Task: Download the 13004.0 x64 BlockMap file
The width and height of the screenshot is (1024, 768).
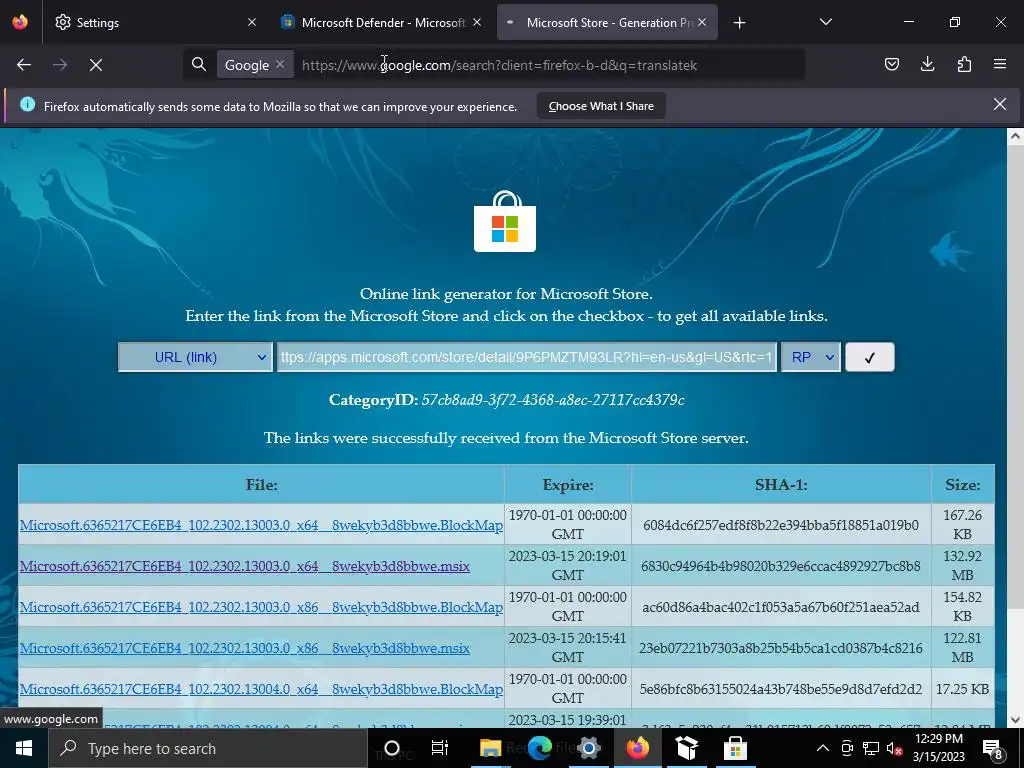Action: (261, 689)
